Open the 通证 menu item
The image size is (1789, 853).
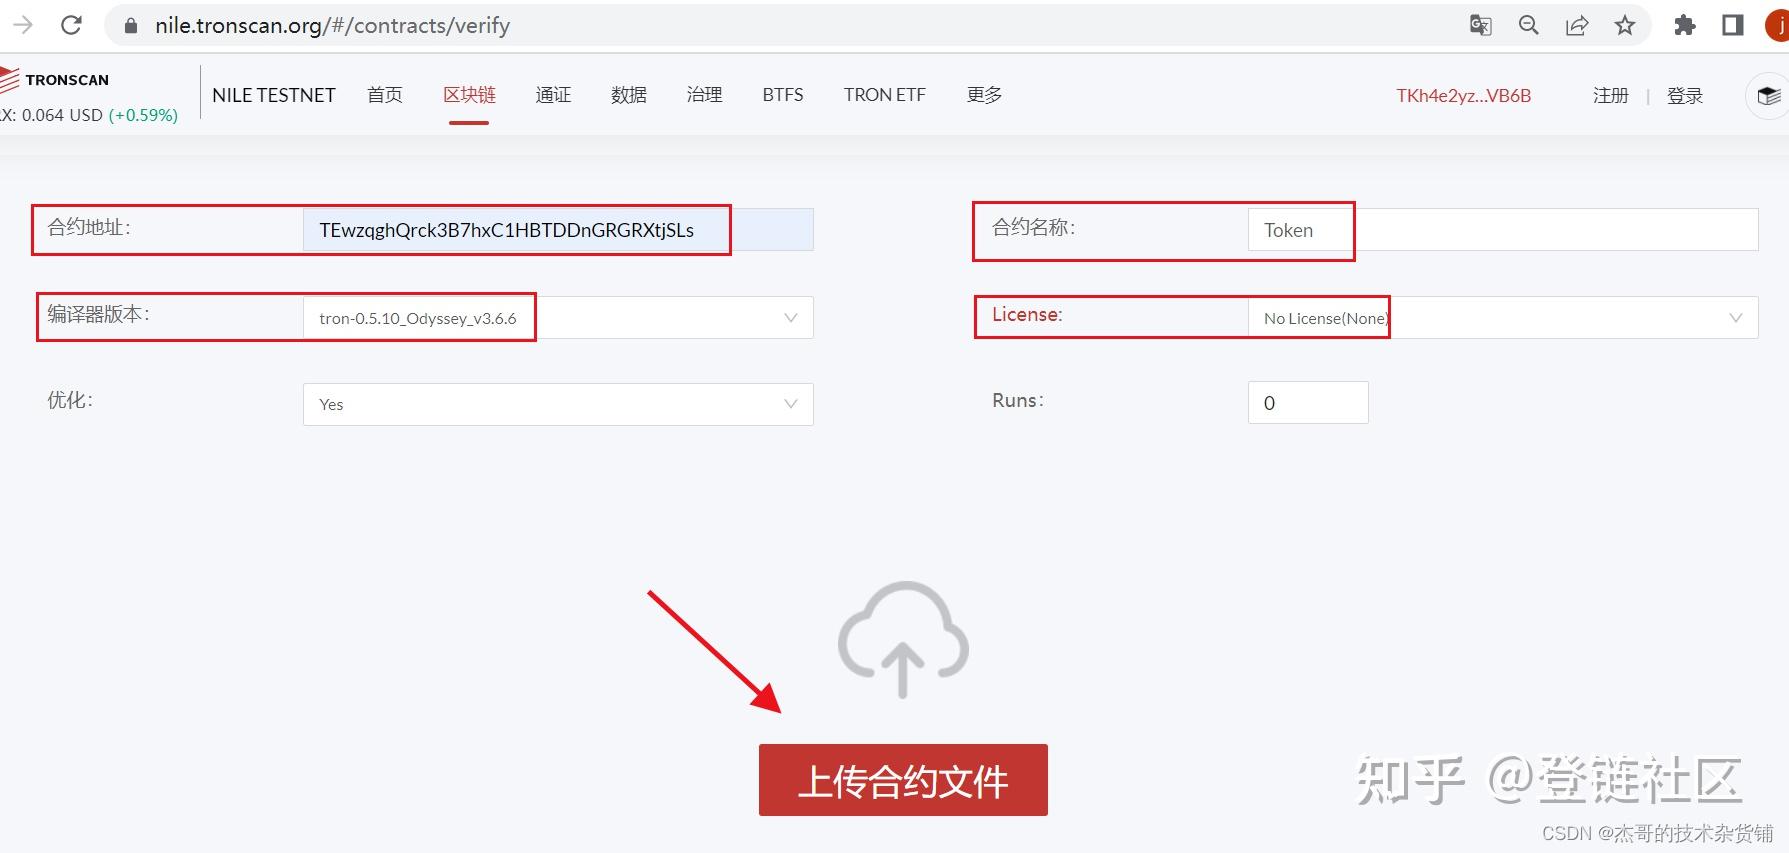[x=553, y=95]
